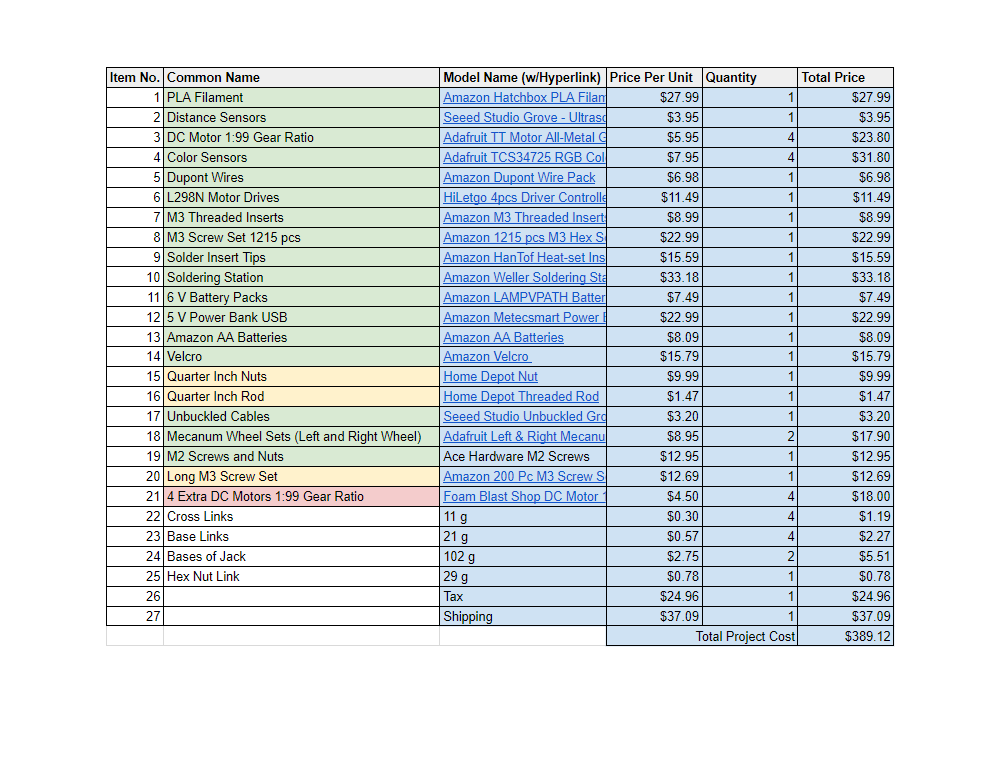Image resolution: width=1001 pixels, height=775 pixels.
Task: Click the $389.12 total cell
Action: (846, 636)
